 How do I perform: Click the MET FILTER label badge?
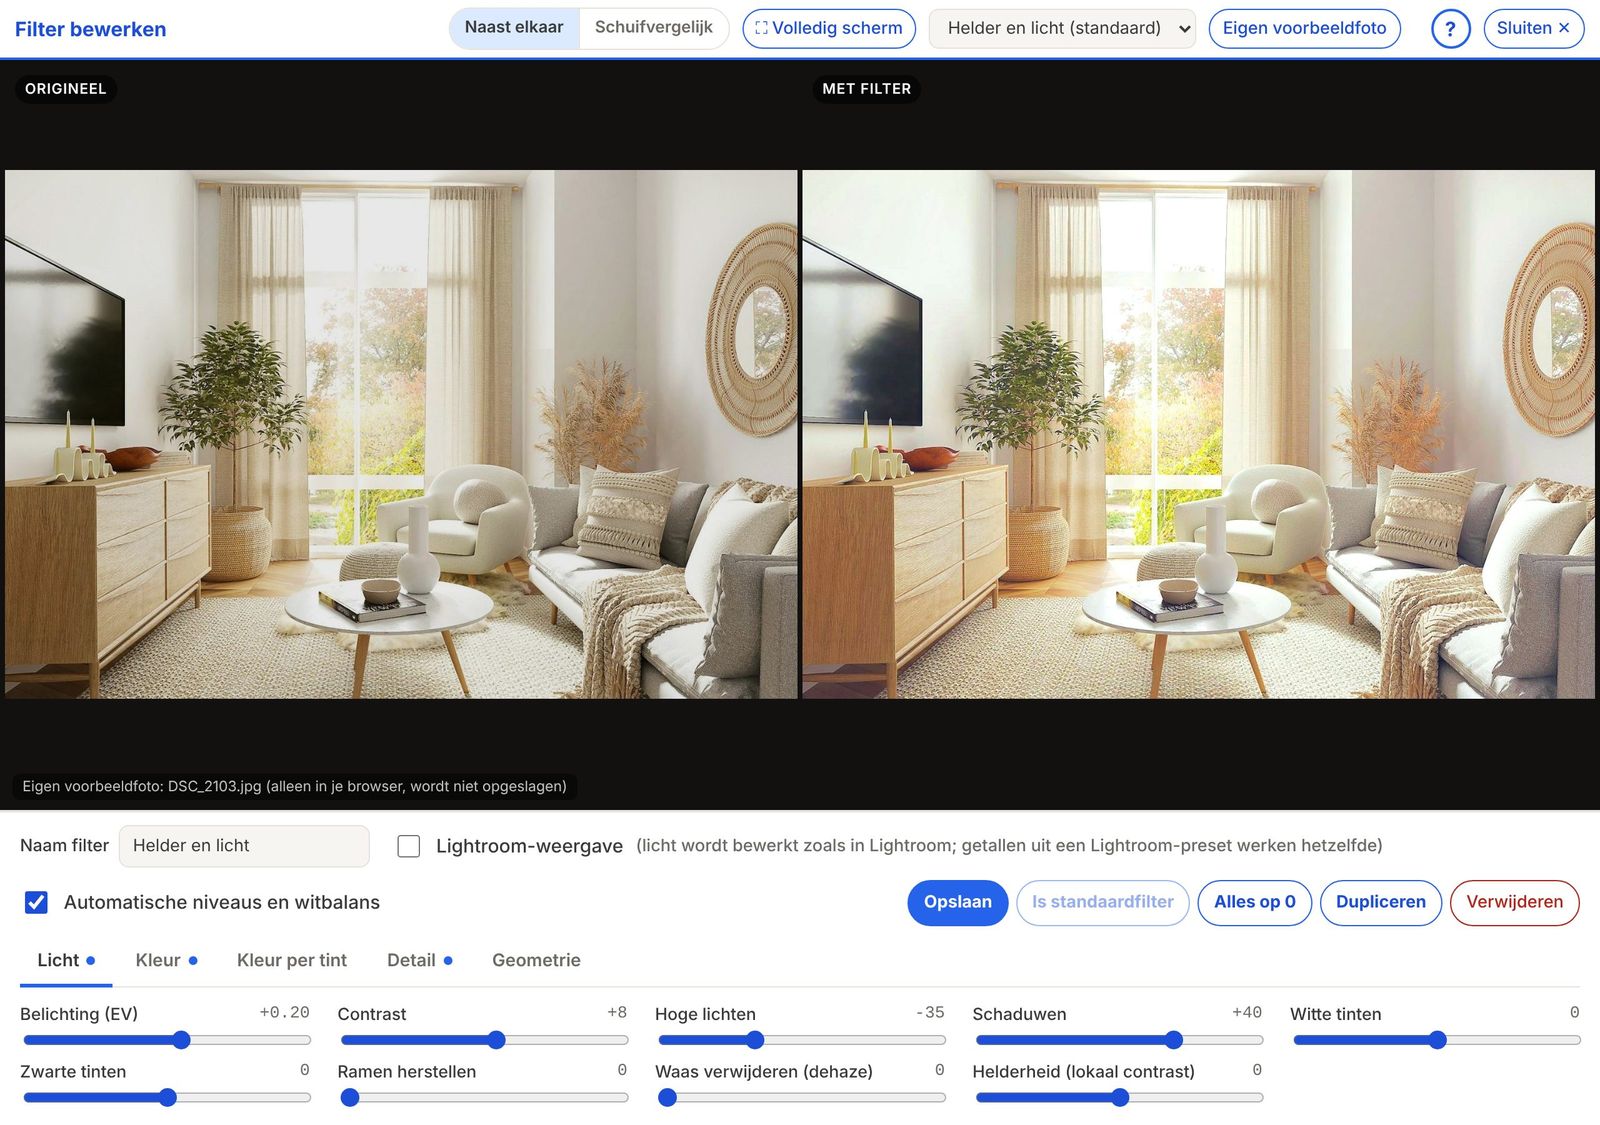[x=867, y=89]
